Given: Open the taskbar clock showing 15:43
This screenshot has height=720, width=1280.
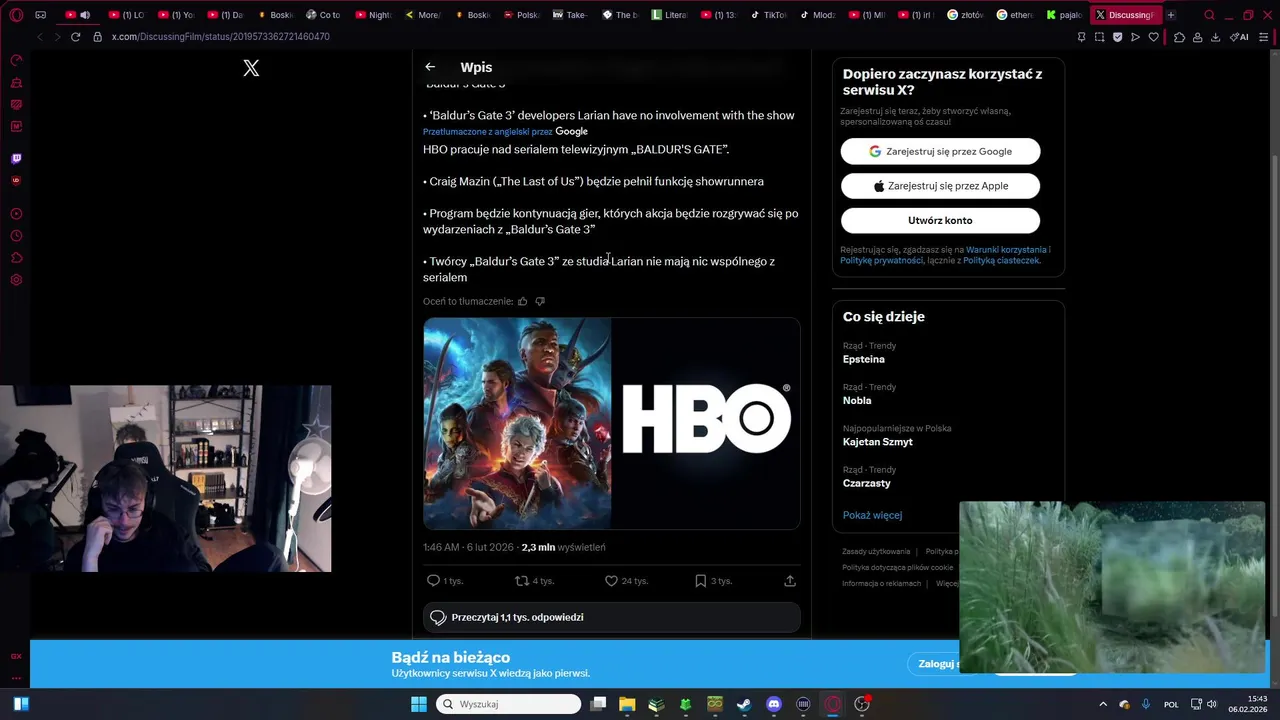Looking at the screenshot, I should point(1249,704).
